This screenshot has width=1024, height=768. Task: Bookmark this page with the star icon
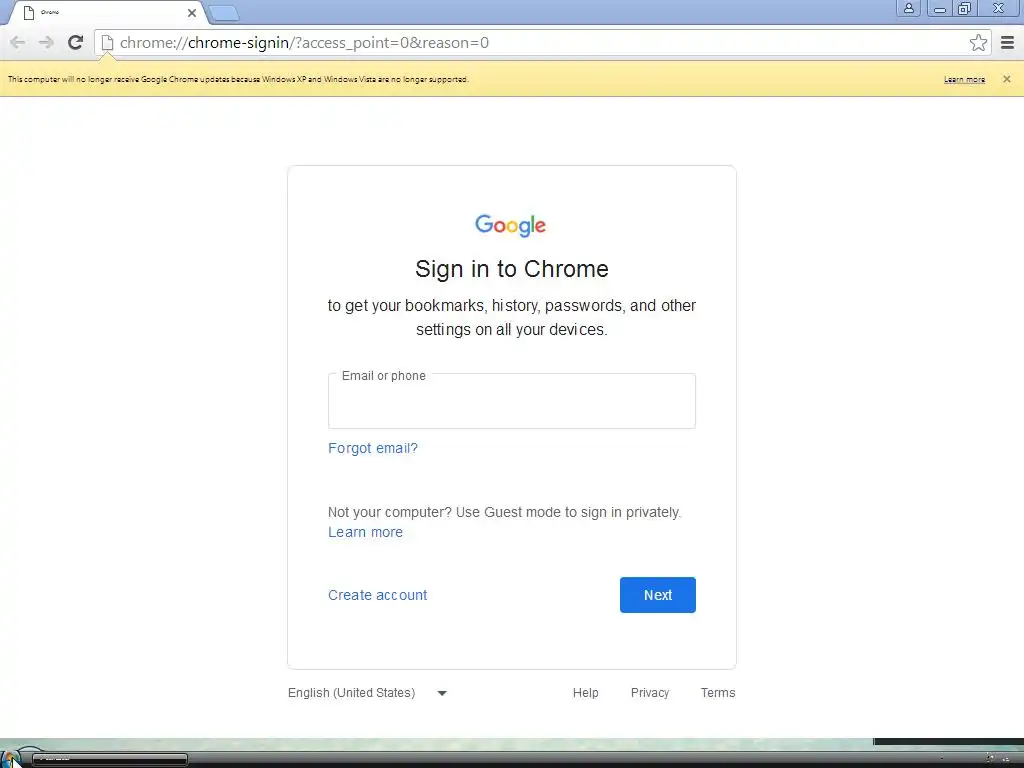978,42
